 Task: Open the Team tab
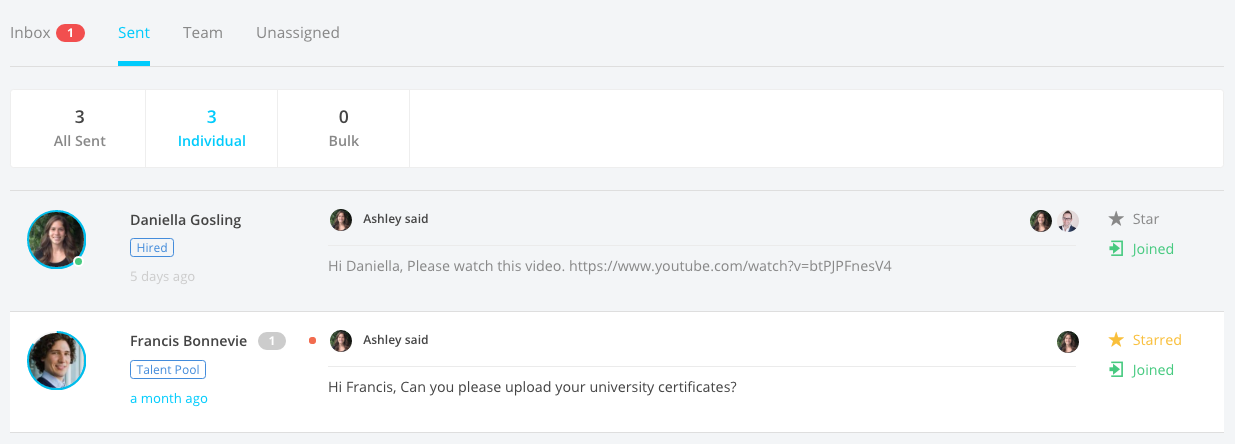(x=203, y=33)
